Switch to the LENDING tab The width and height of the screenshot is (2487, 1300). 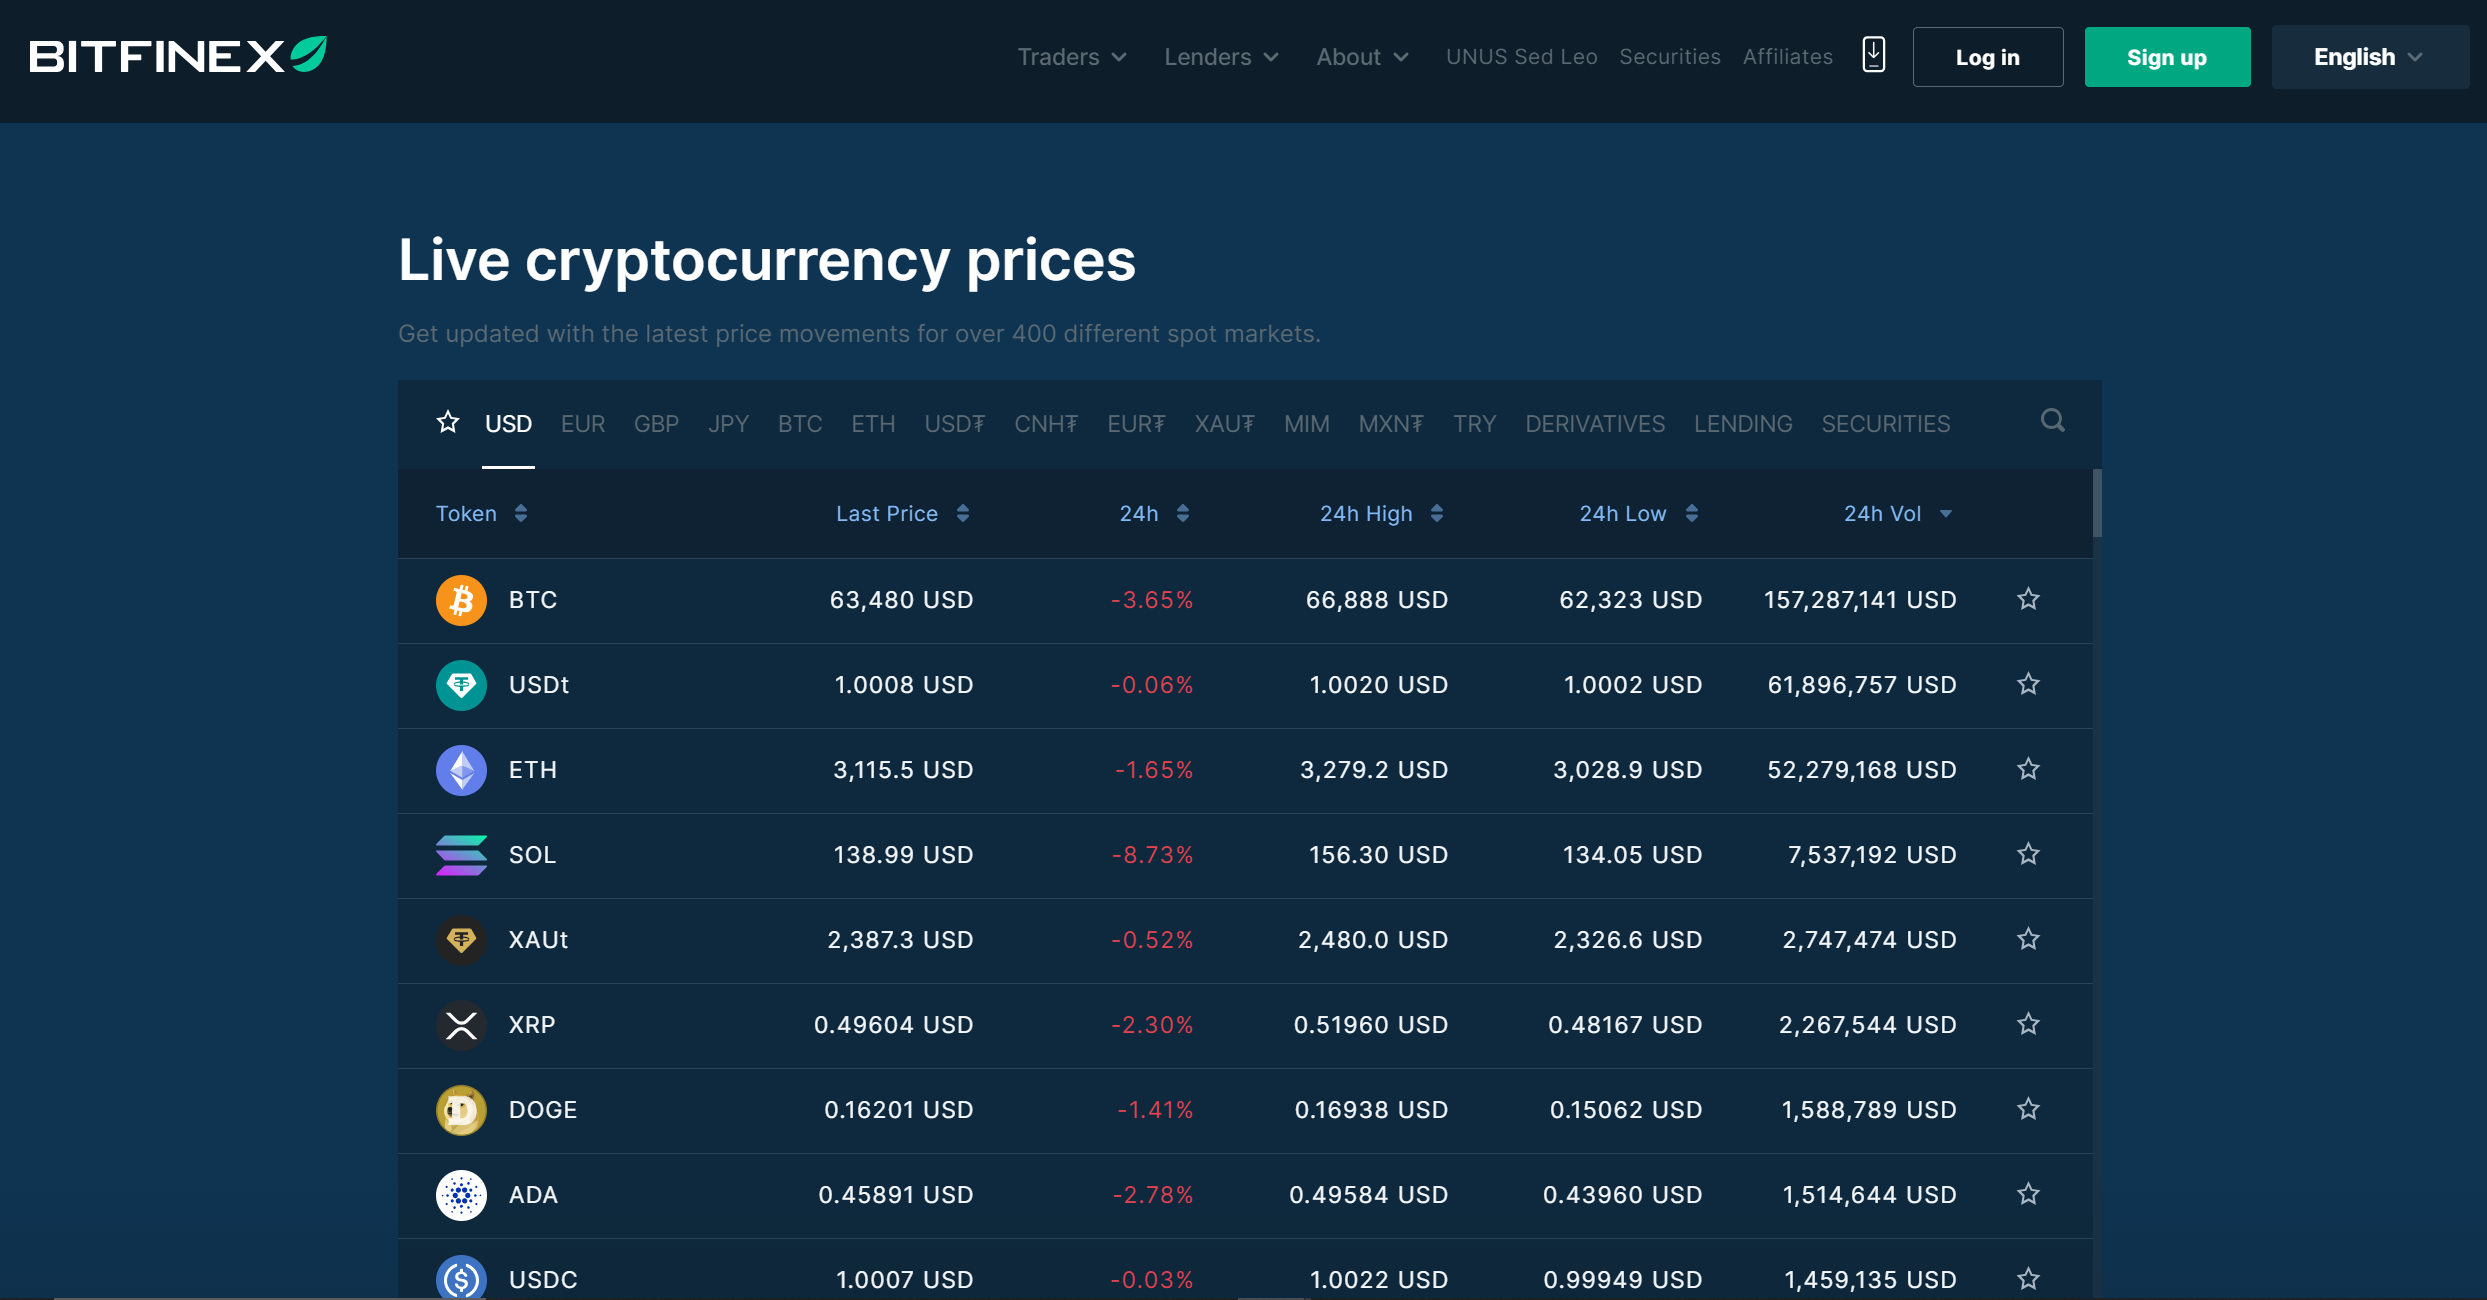pos(1743,424)
